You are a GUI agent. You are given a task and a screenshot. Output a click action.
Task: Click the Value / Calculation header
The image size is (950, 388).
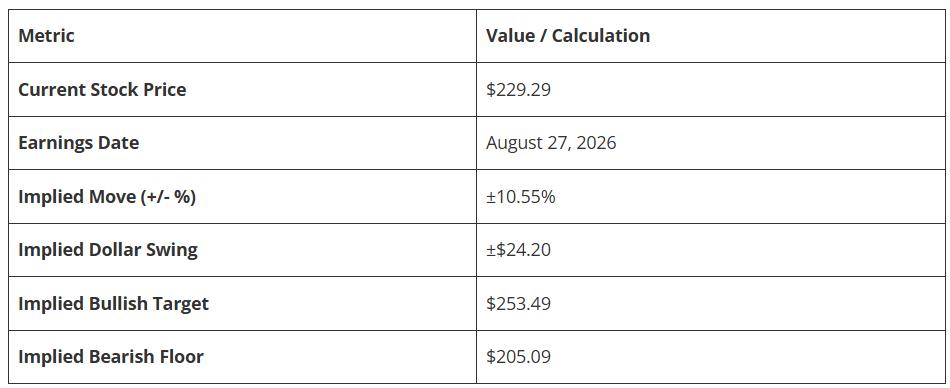tap(568, 36)
